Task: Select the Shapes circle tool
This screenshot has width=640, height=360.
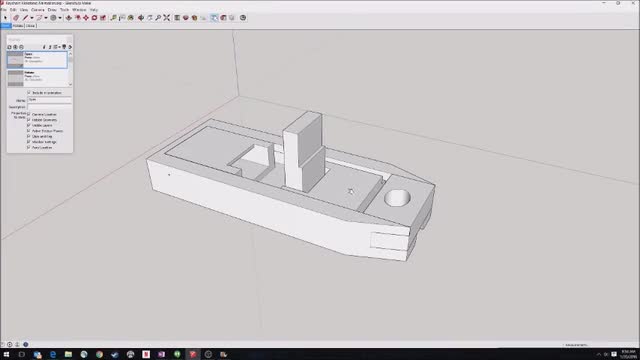Action: pos(53,18)
